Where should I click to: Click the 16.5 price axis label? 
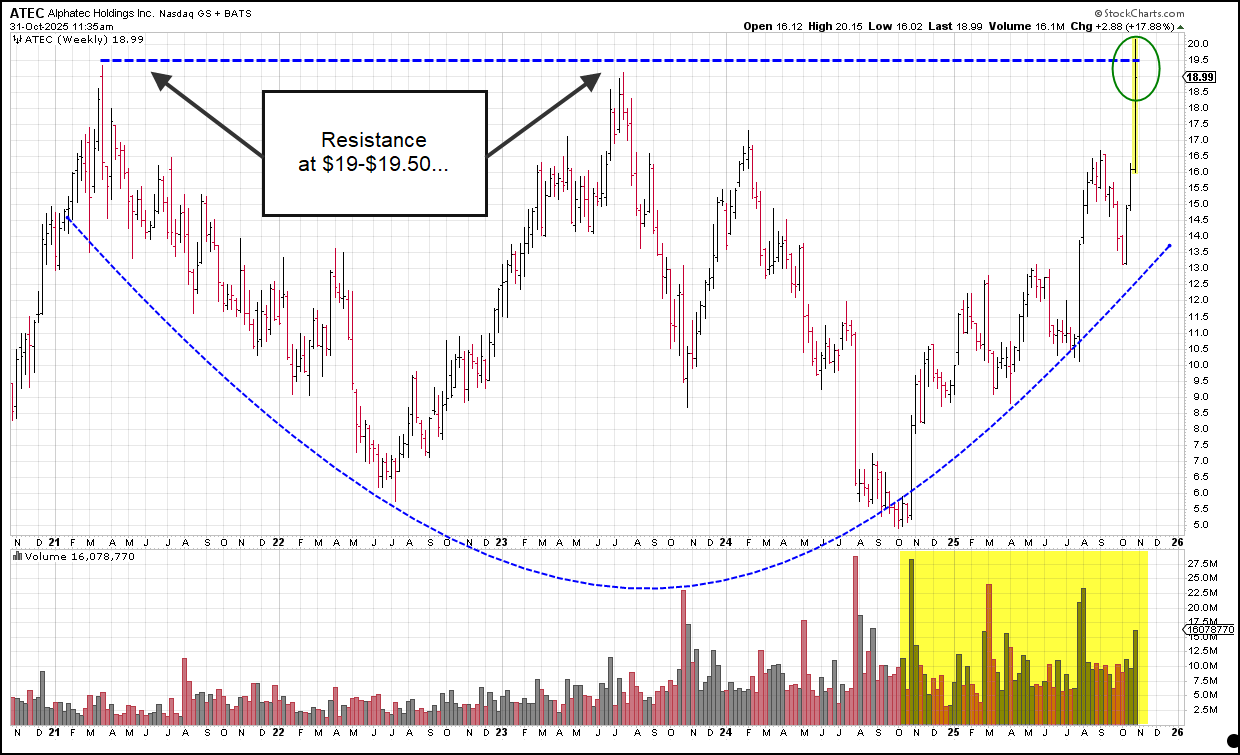1199,155
